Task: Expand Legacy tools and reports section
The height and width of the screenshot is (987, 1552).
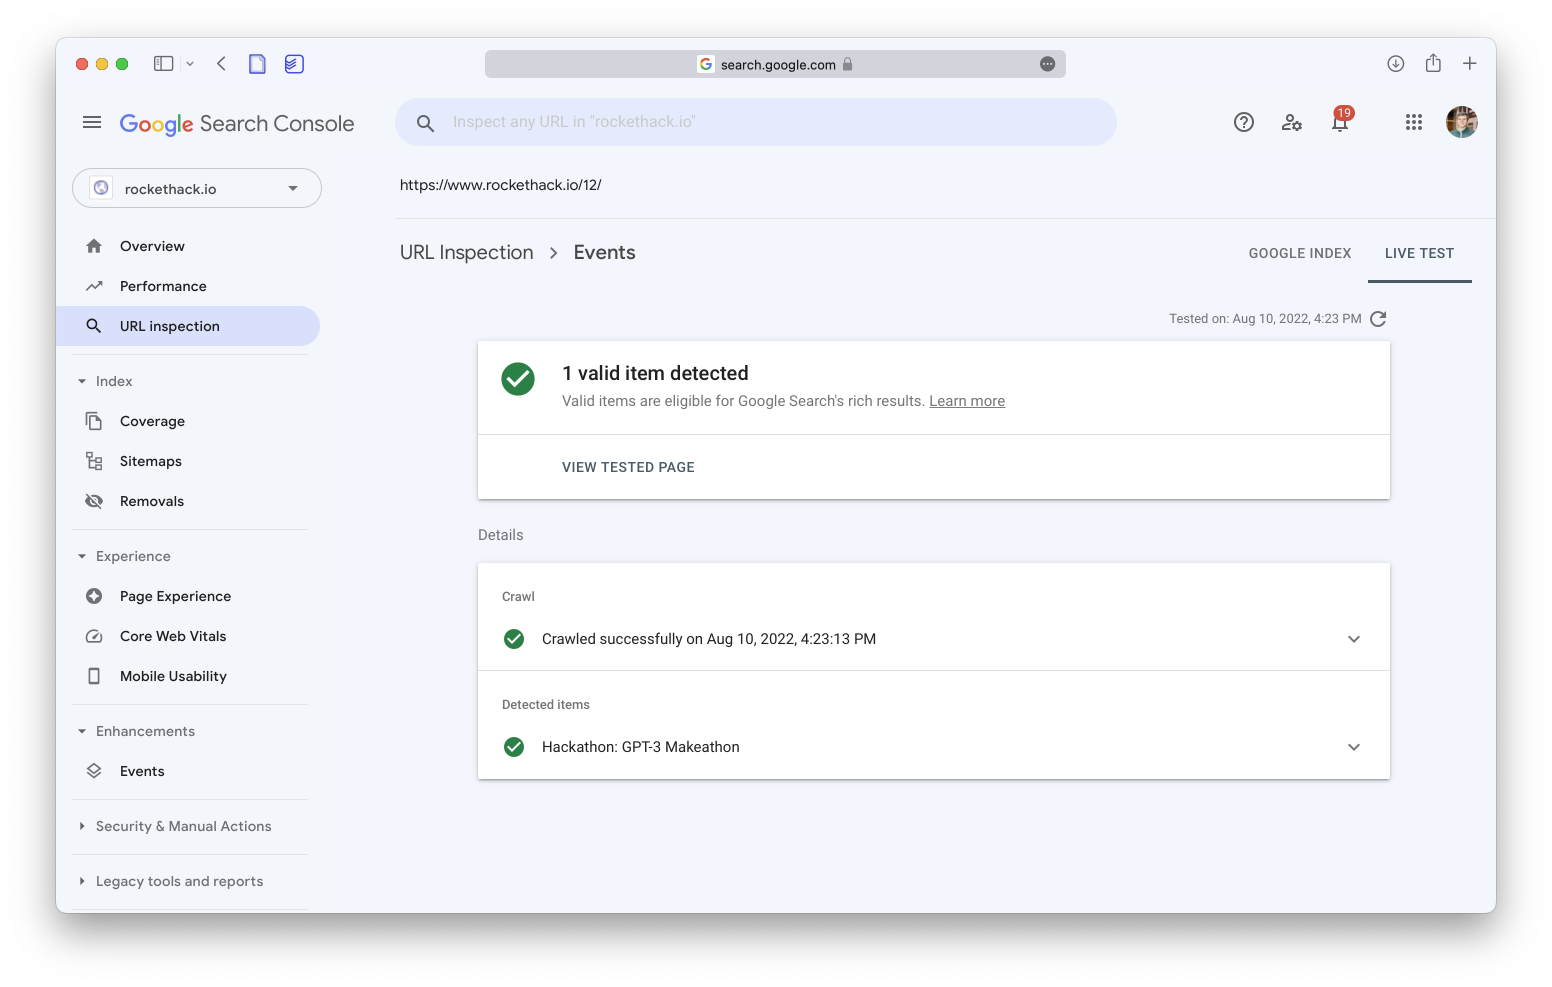Action: point(82,881)
